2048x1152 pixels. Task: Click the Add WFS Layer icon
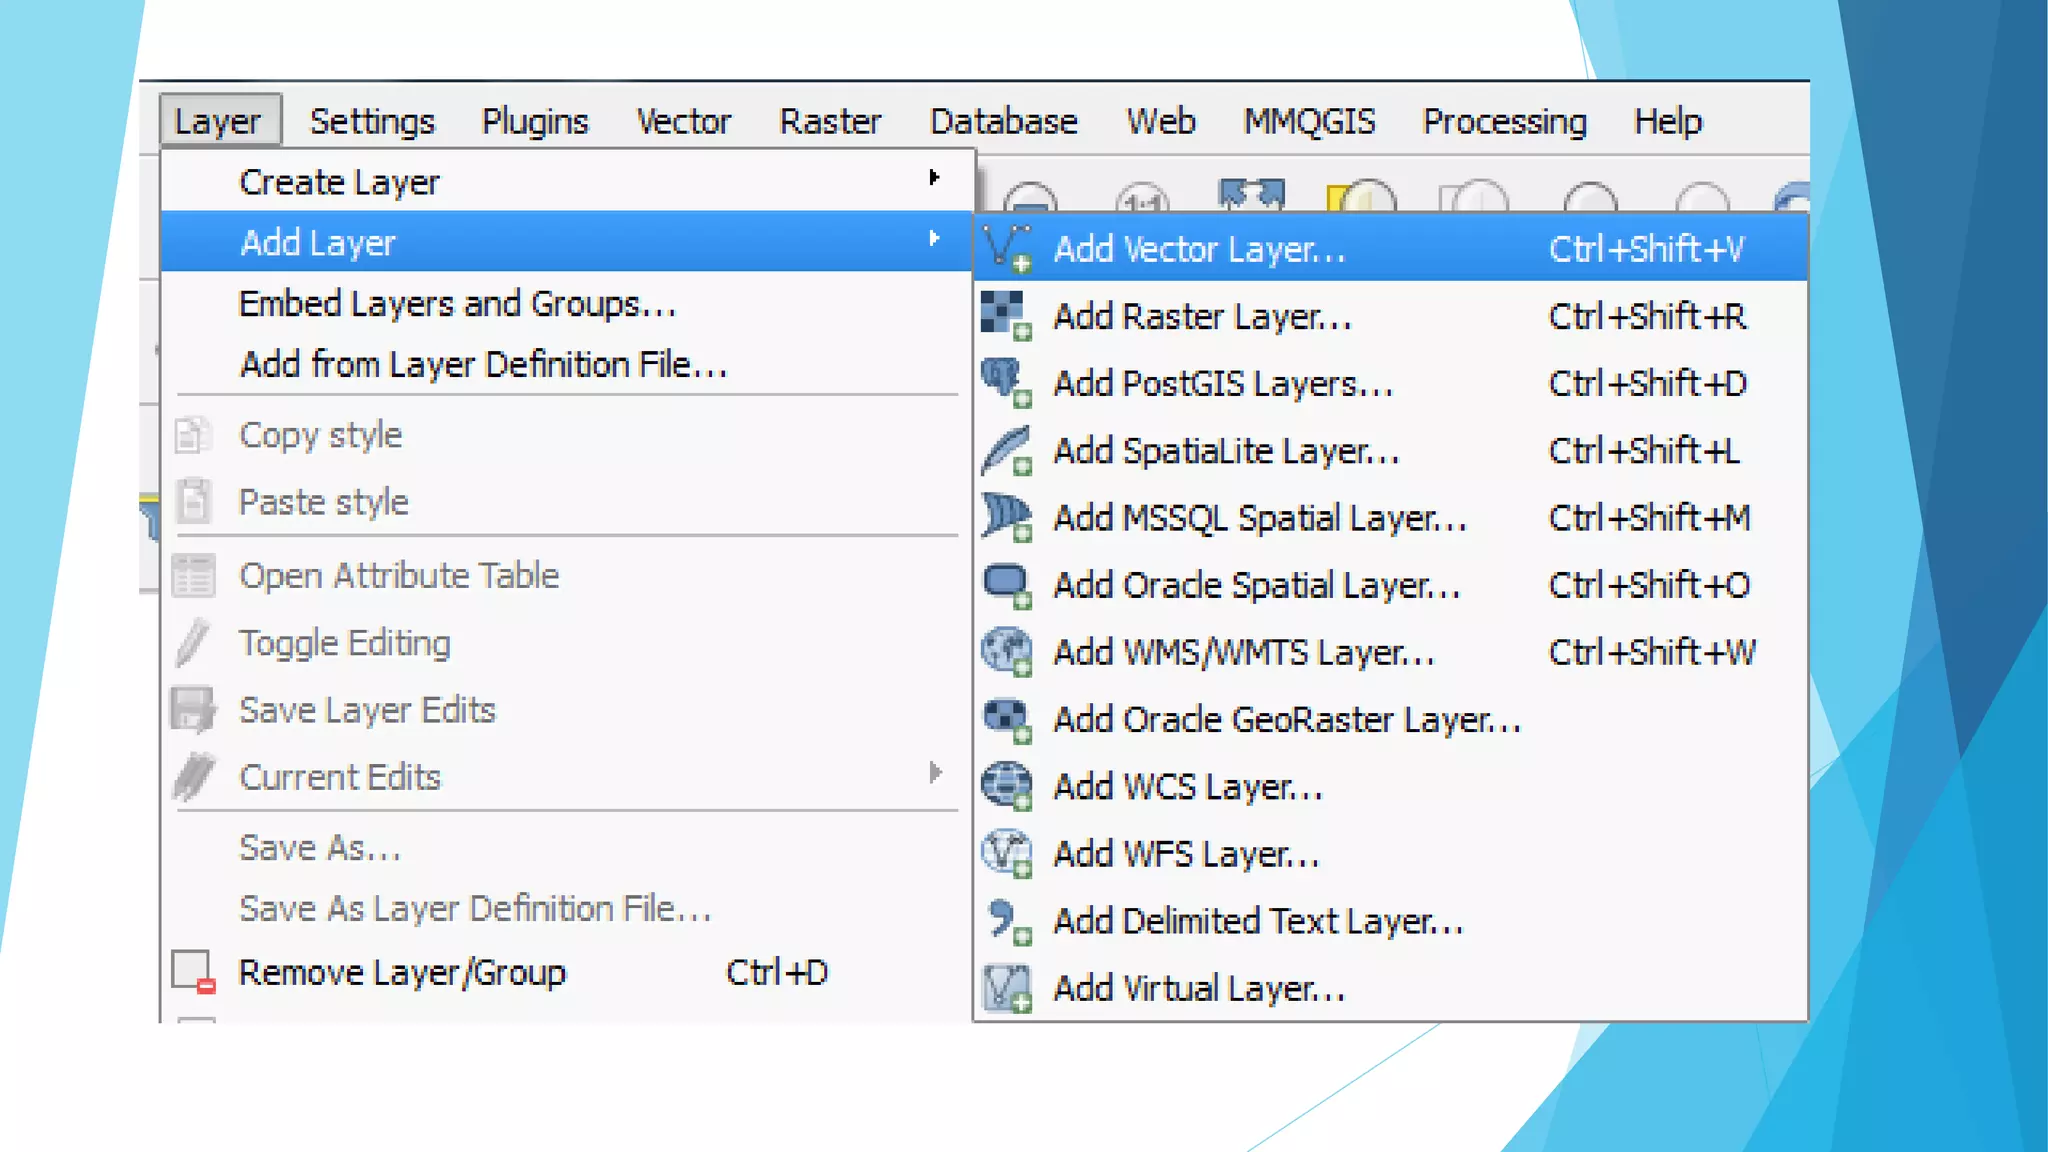click(1006, 854)
